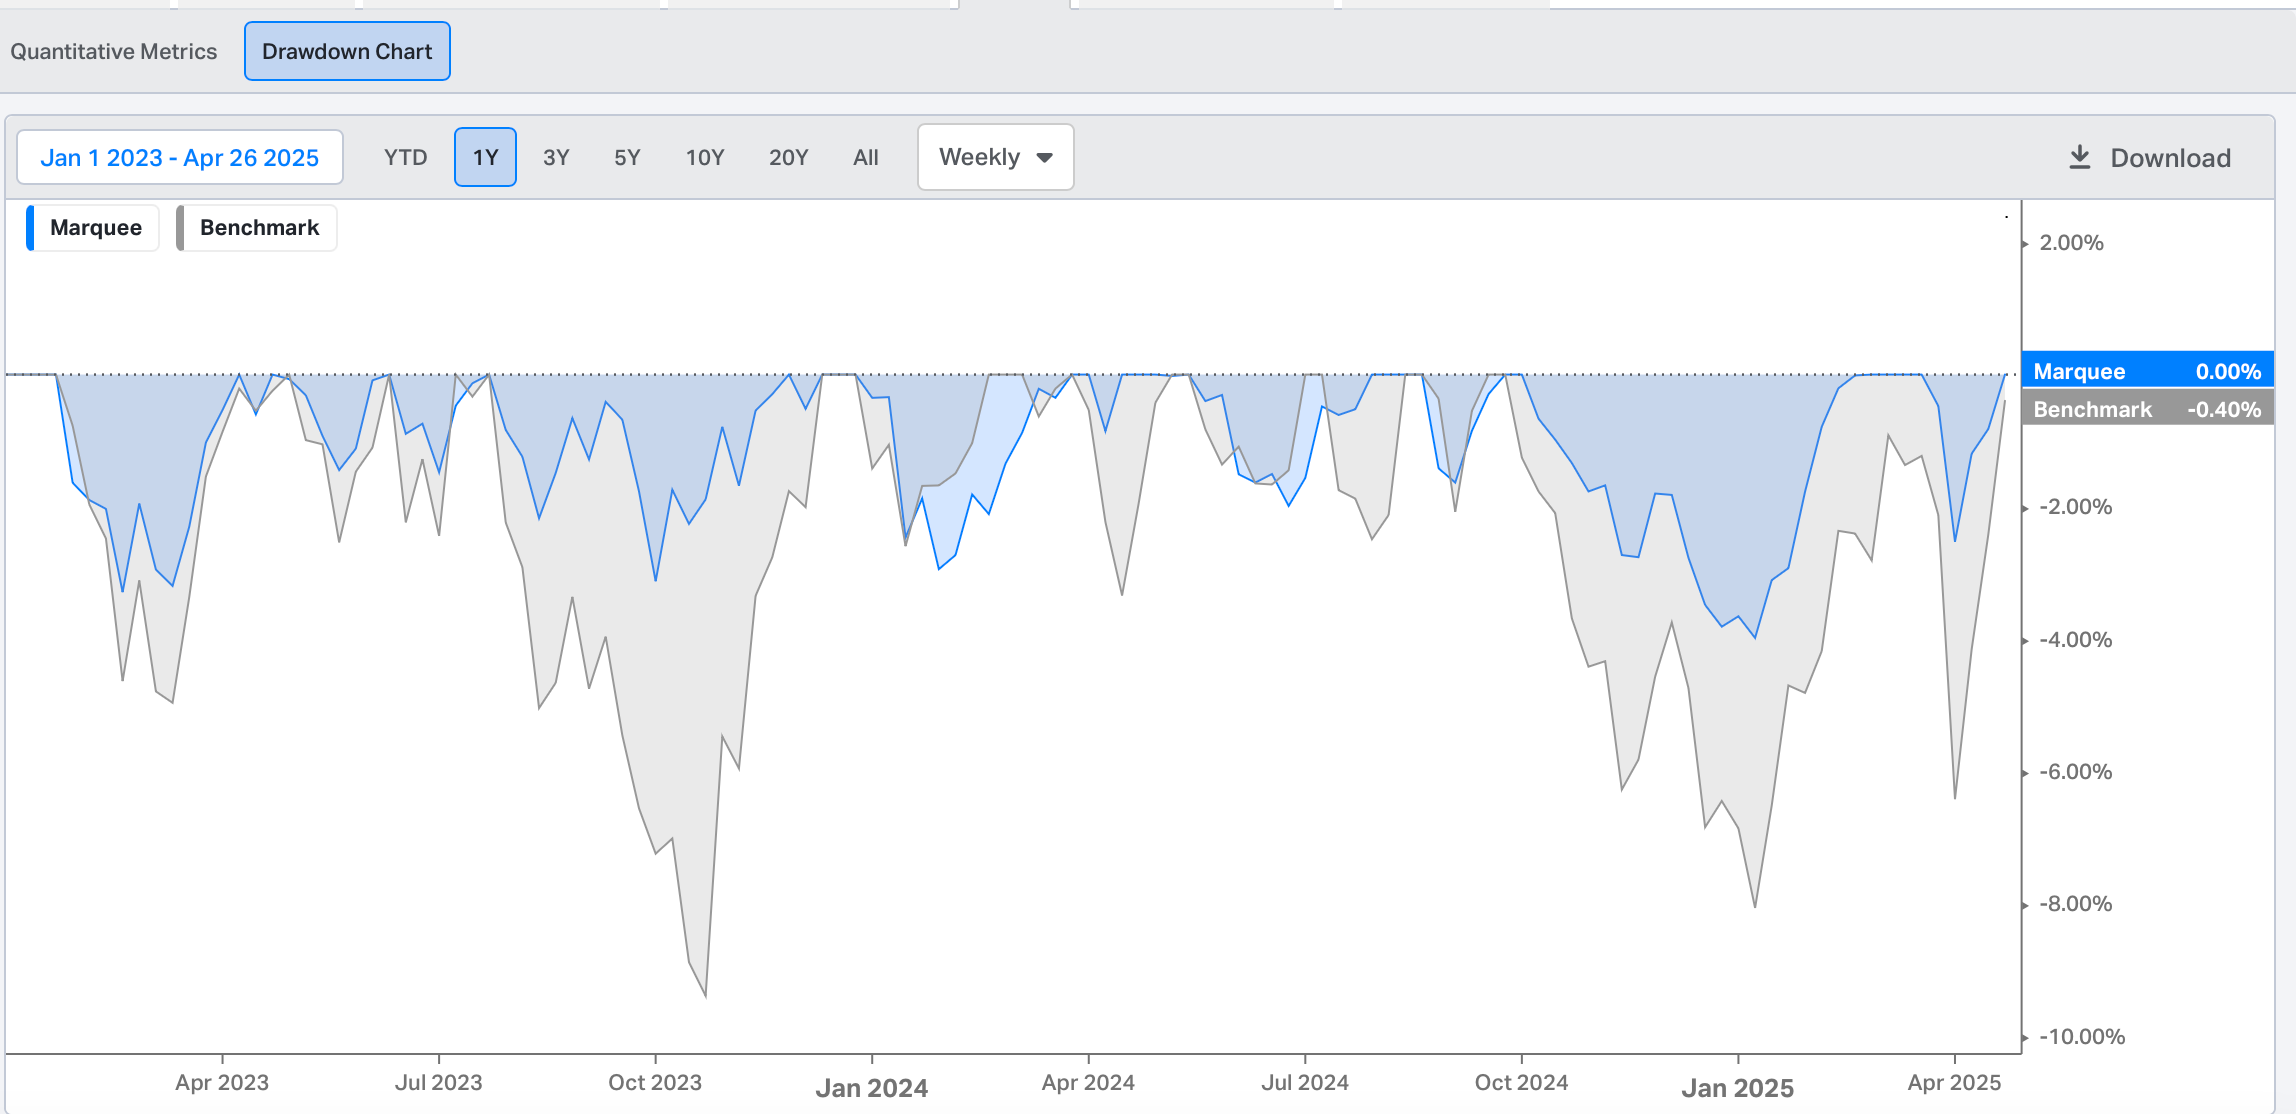Click the gray Benchmark color swatch
2296x1114 pixels.
coord(180,228)
